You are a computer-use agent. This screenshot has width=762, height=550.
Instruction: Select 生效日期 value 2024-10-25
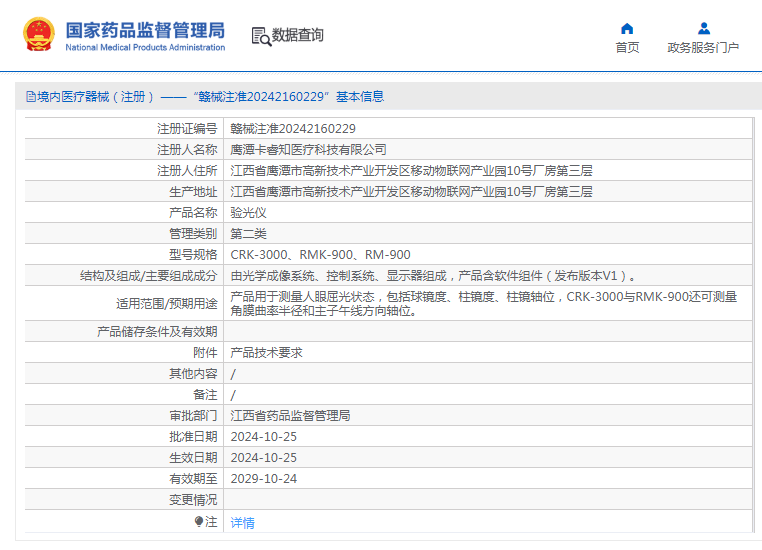click(x=263, y=457)
